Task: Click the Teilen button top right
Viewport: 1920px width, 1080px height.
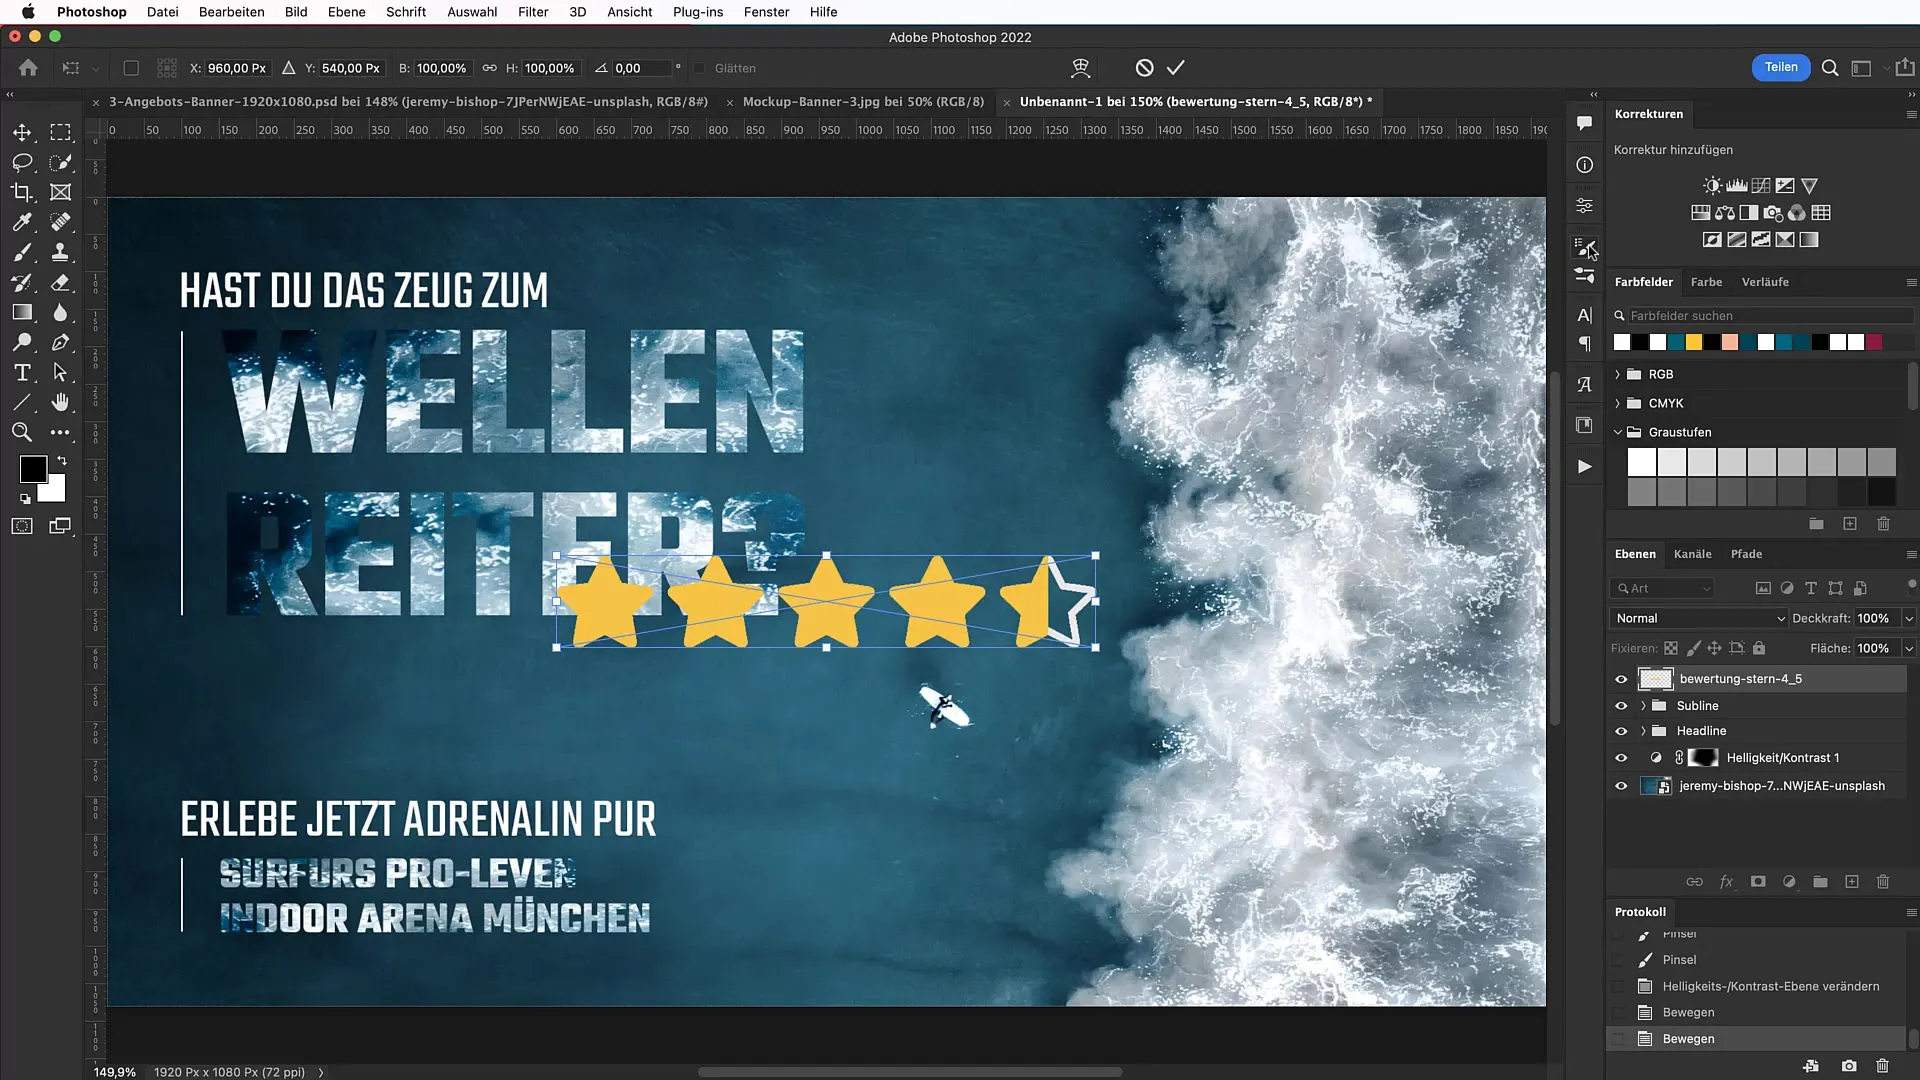Action: click(x=1780, y=67)
